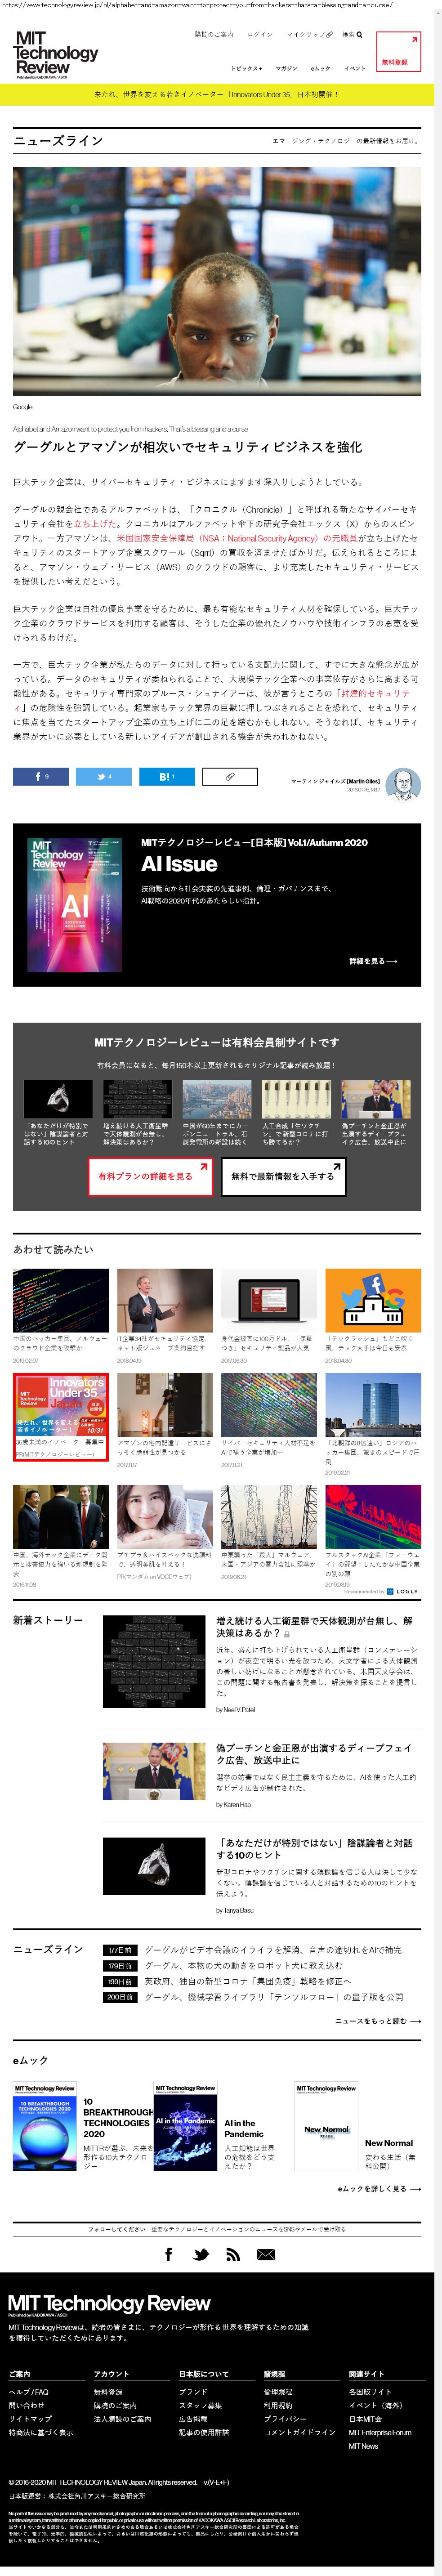
Task: Click 無料で最新情報を入手する button
Action: pyautogui.click(x=283, y=1177)
